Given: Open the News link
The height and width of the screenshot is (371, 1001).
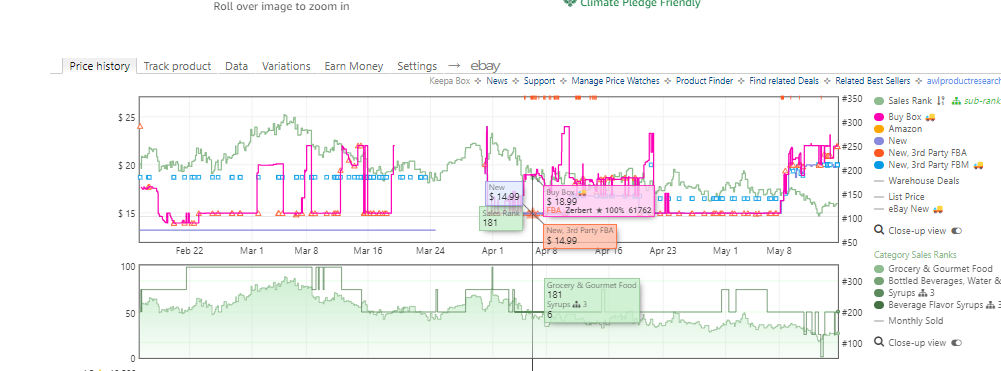Looking at the screenshot, I should point(497,81).
